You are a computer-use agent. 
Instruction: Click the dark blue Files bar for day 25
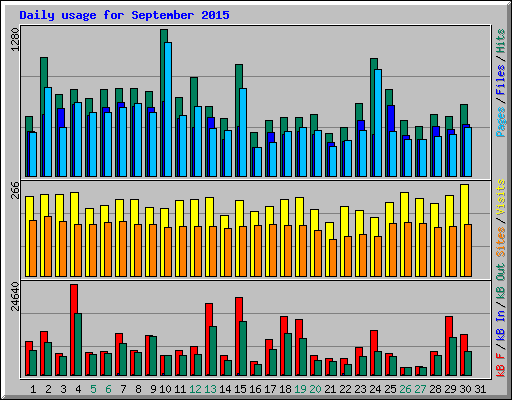click(391, 118)
